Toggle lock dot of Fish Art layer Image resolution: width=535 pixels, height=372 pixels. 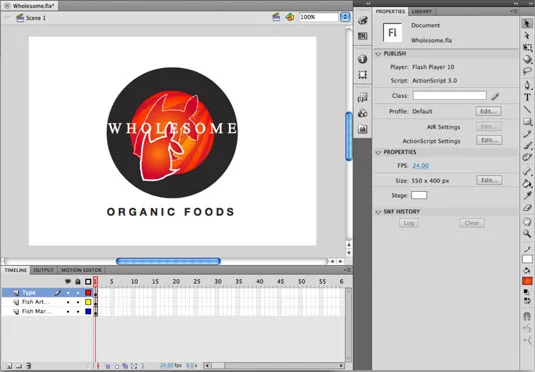click(x=78, y=302)
